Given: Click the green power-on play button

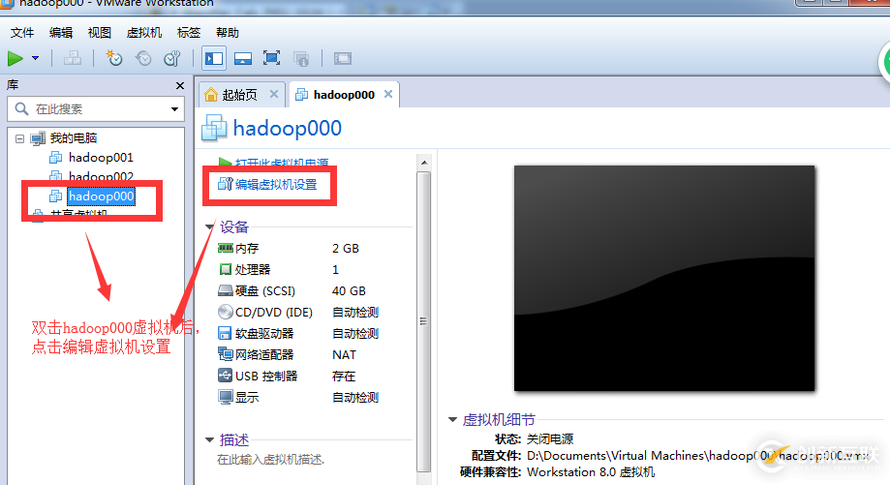Looking at the screenshot, I should pyautogui.click(x=15, y=58).
